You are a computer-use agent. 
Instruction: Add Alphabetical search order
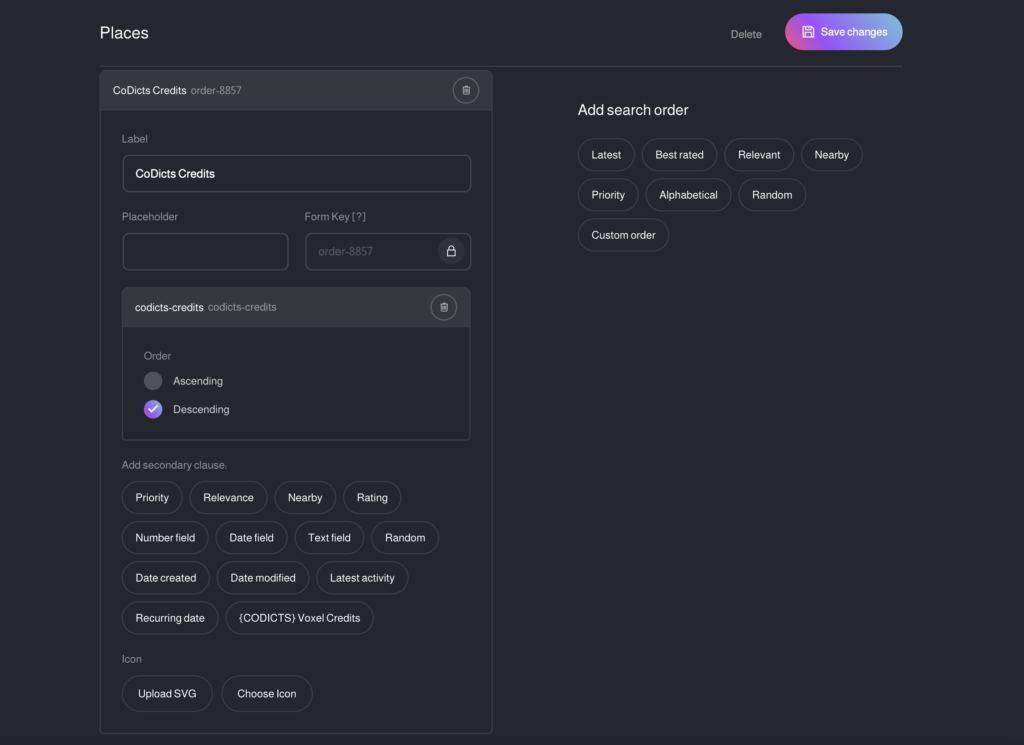(688, 195)
